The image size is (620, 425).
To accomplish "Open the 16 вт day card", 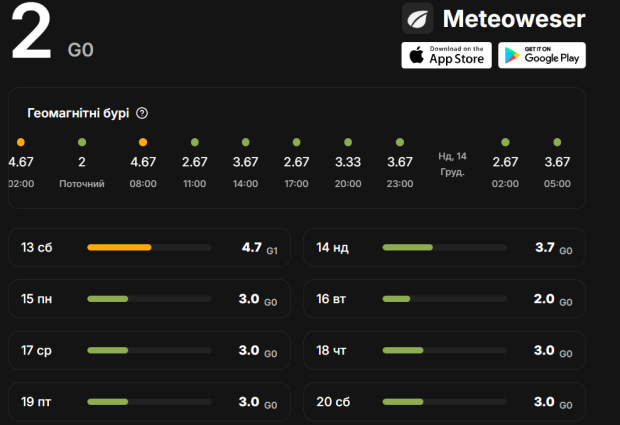I will pos(445,299).
